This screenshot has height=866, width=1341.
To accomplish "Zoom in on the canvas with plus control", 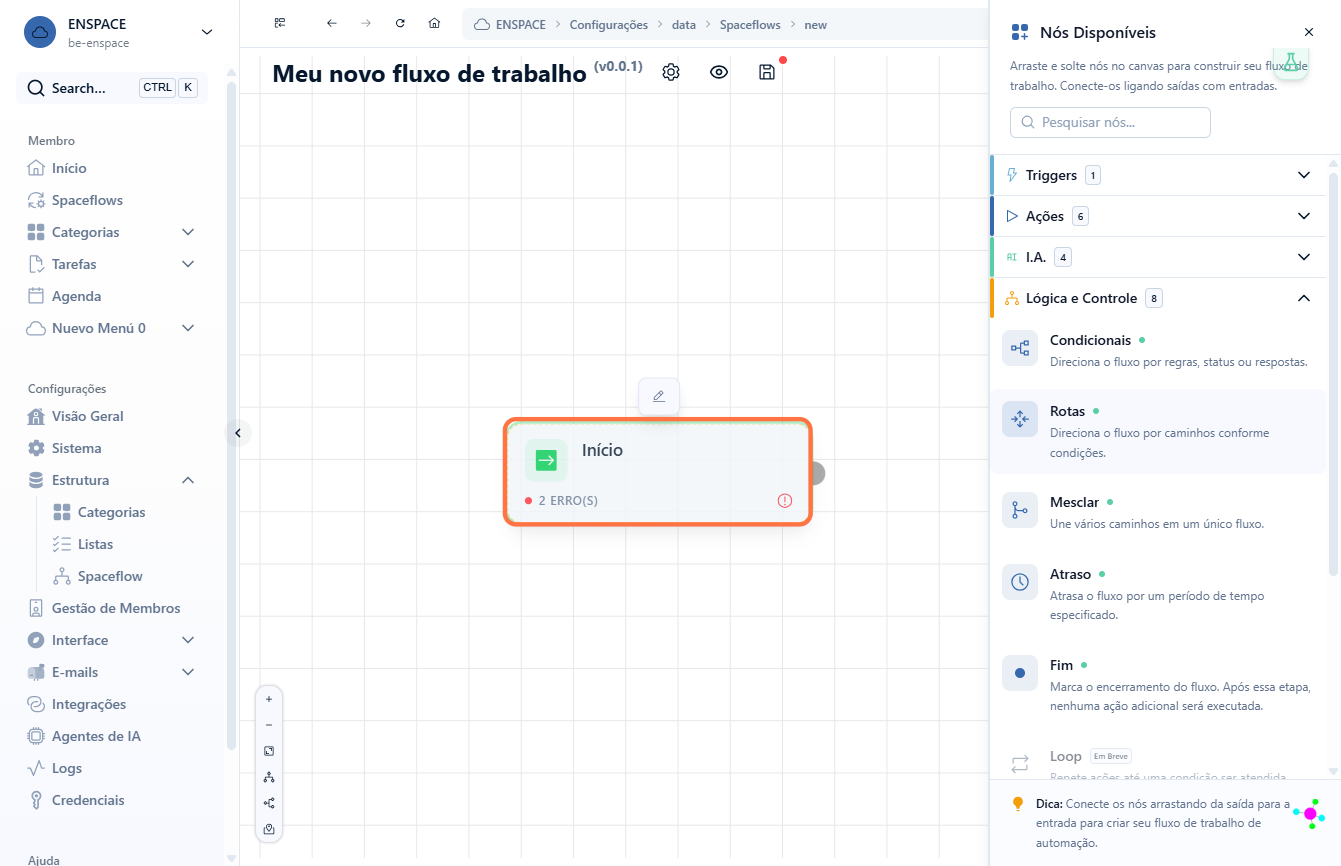I will pyautogui.click(x=269, y=699).
